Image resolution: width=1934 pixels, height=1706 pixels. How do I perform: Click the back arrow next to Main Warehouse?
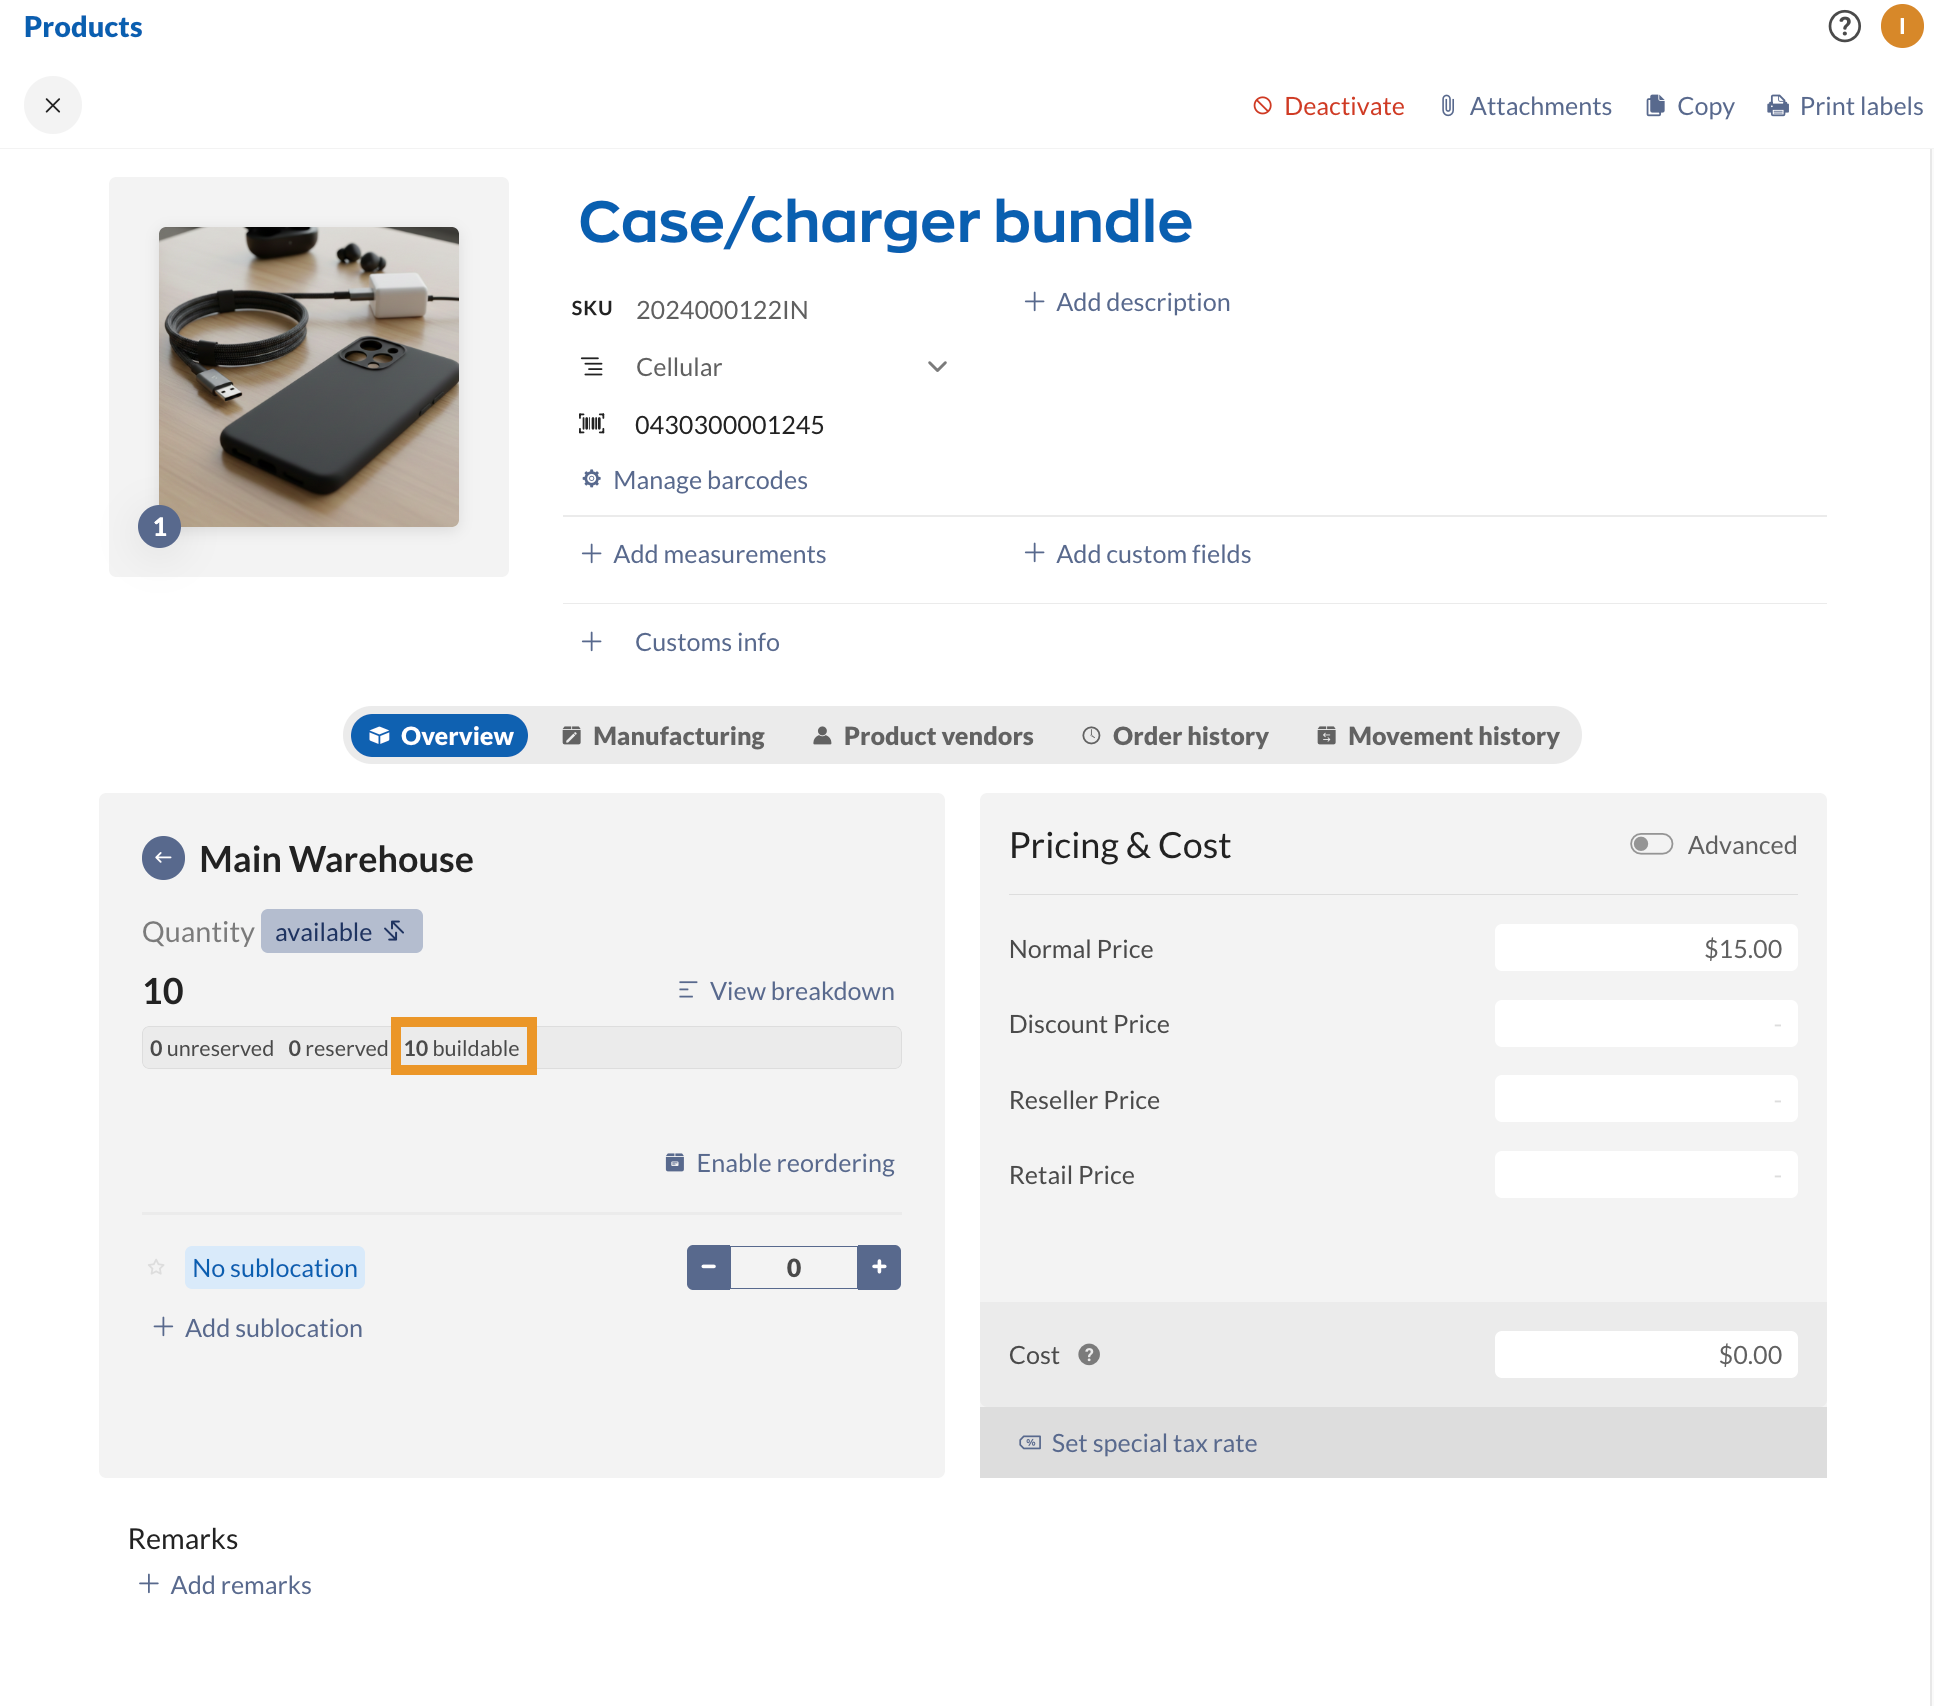click(x=163, y=858)
